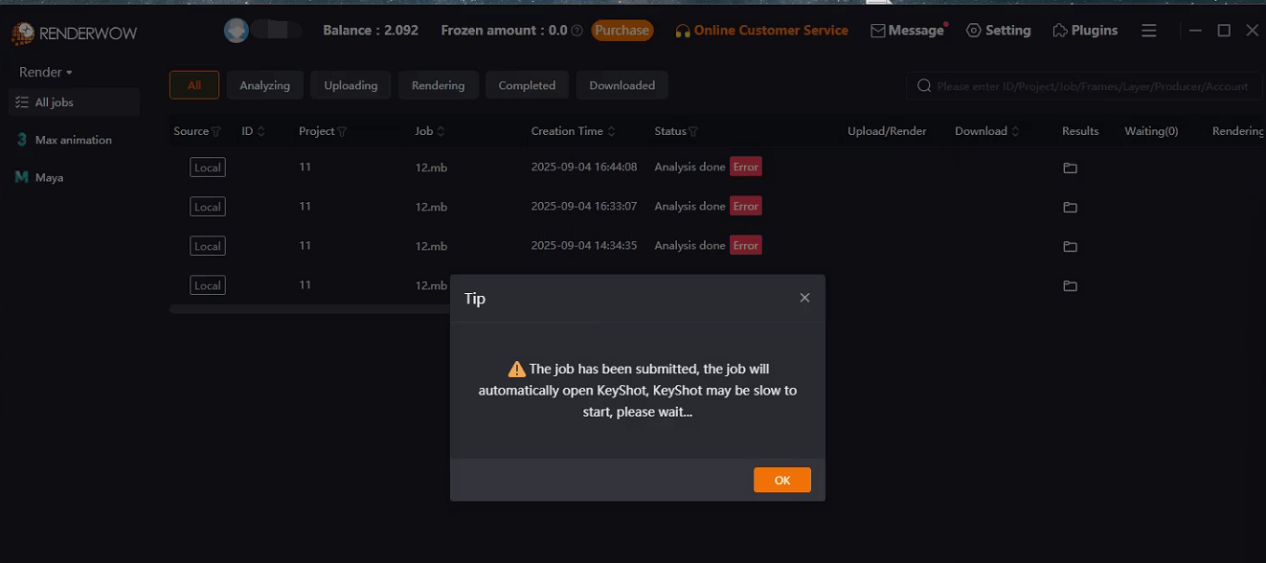
Task: Click horizontal scrollbar under job table
Action: point(310,309)
